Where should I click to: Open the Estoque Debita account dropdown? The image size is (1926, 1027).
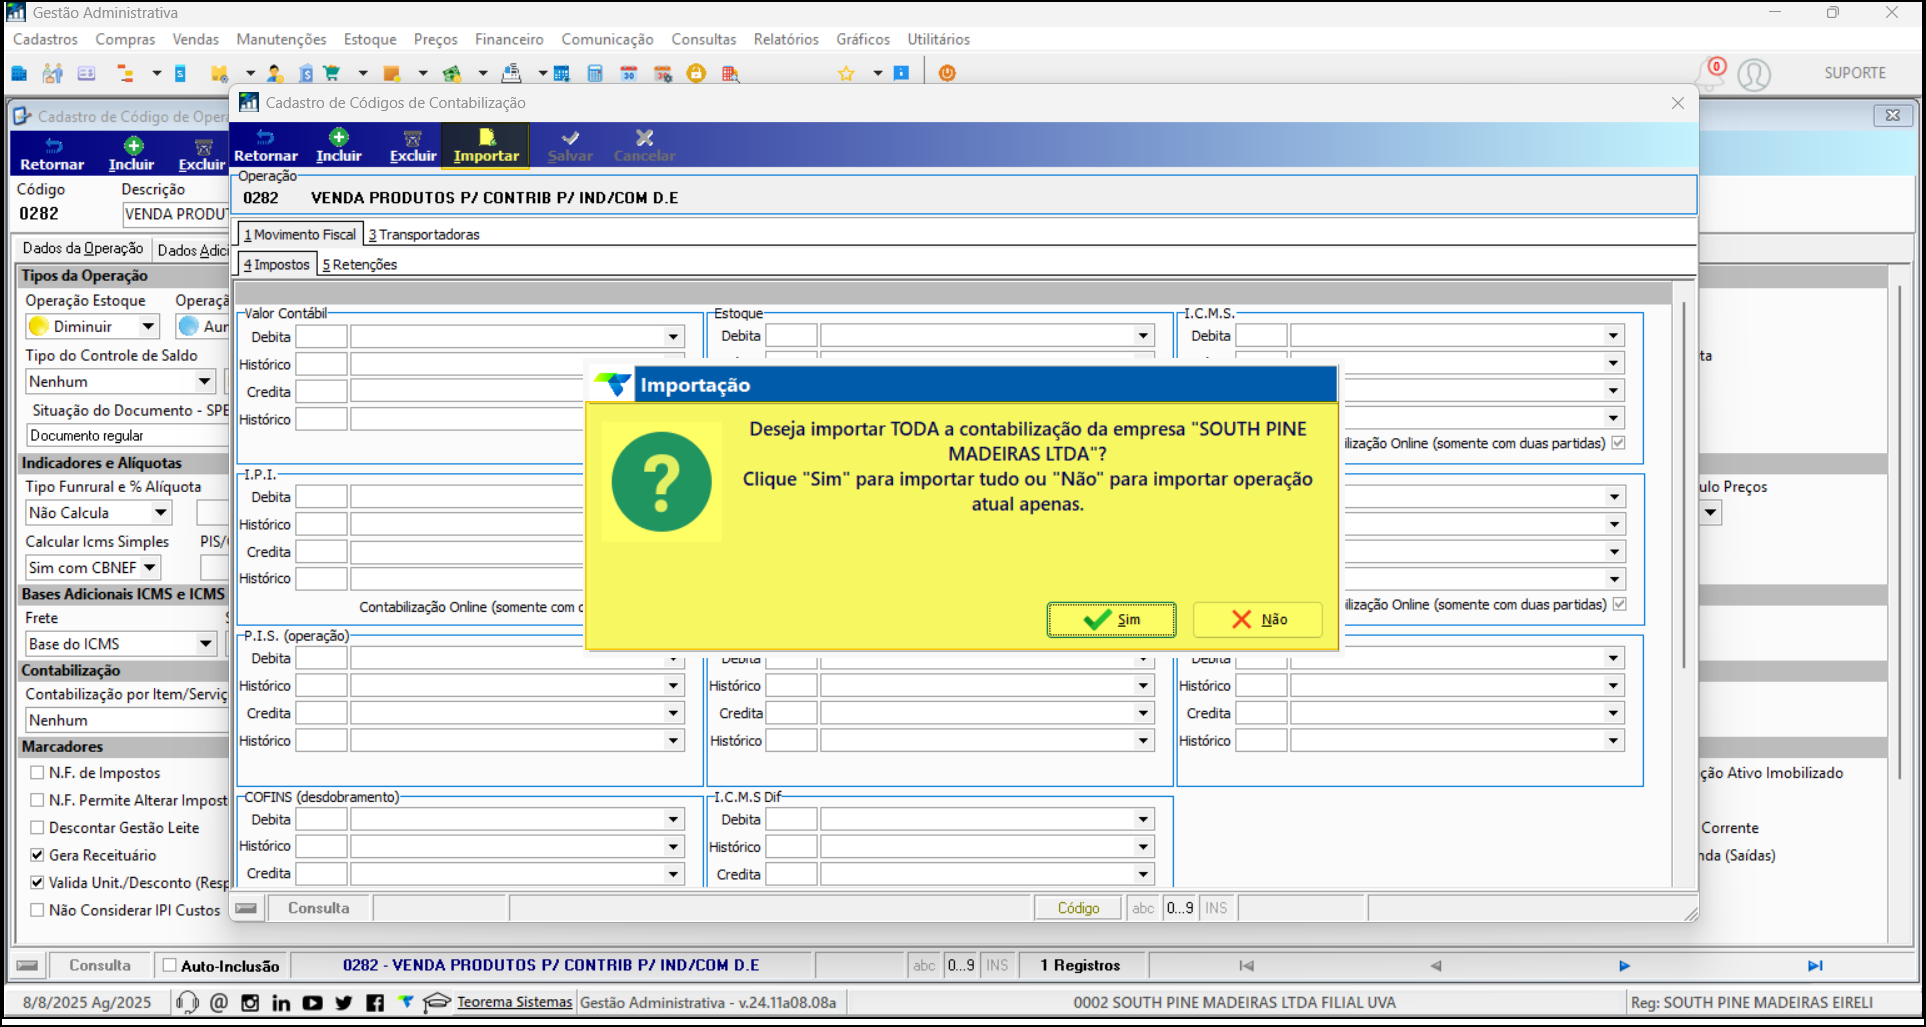click(1143, 336)
